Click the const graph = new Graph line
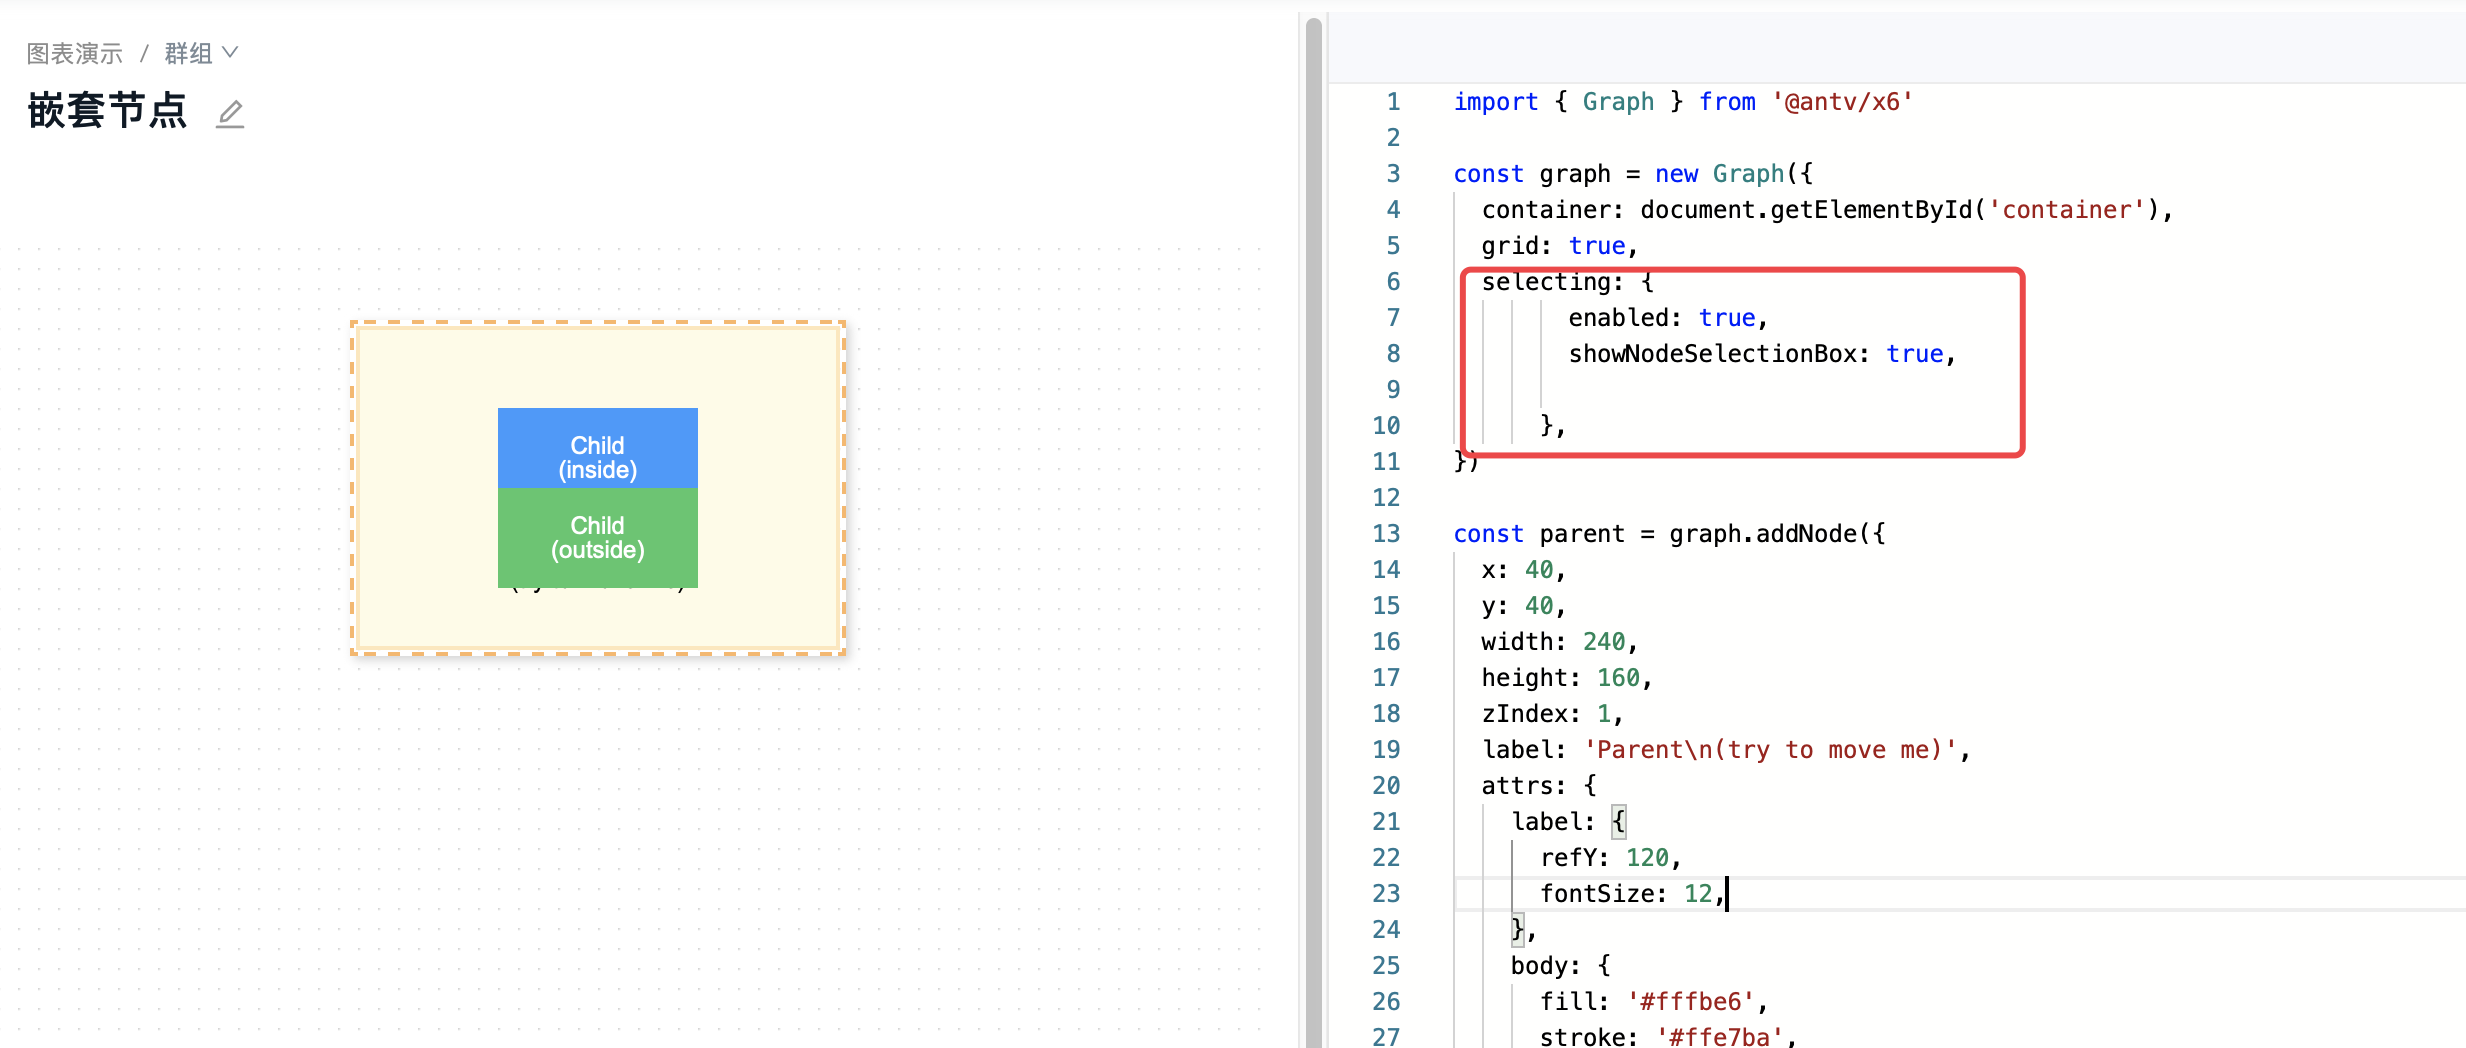 (1633, 174)
